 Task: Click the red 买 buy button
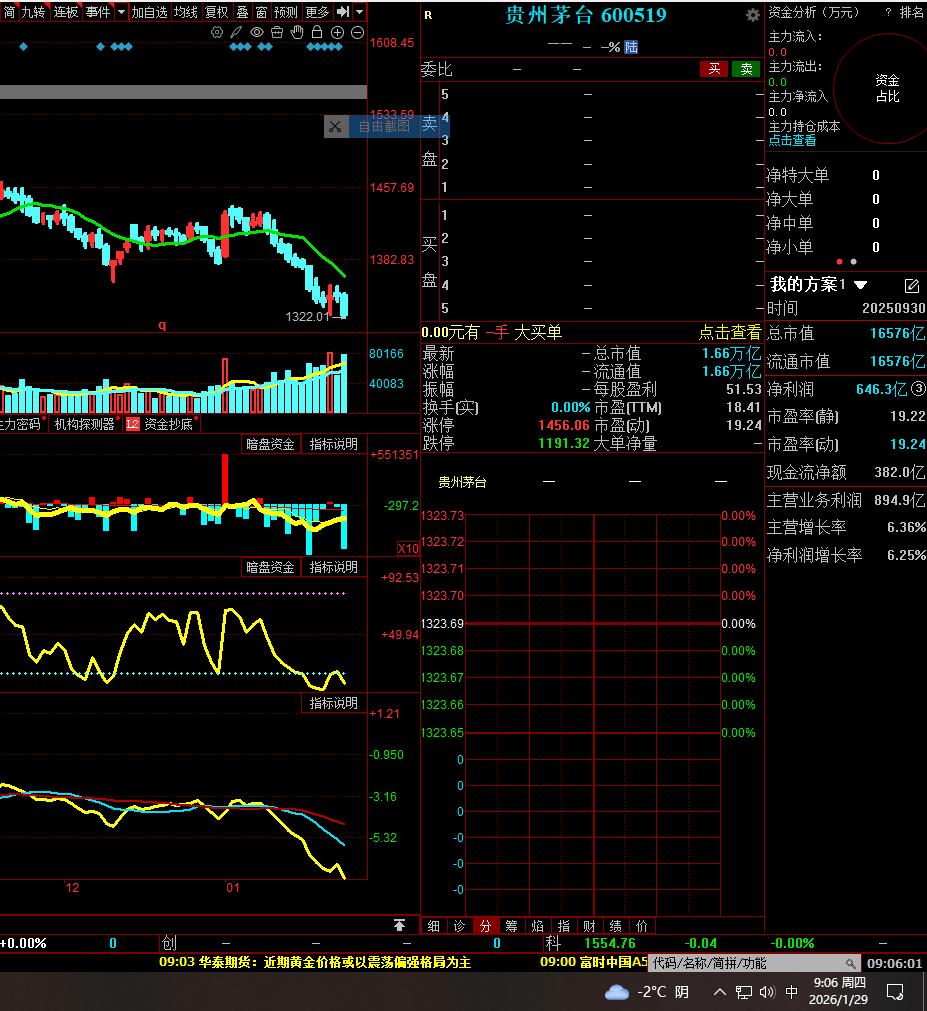tap(714, 69)
